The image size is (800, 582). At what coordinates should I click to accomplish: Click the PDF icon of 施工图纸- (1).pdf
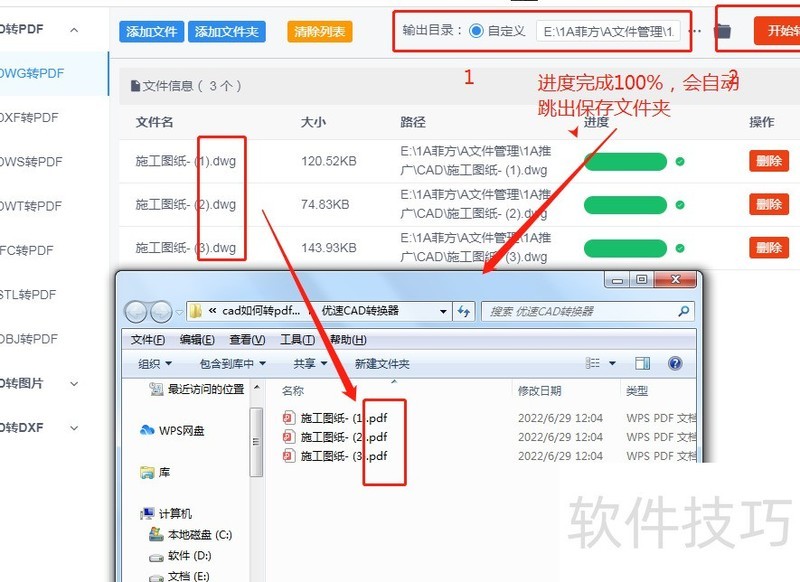click(x=289, y=418)
